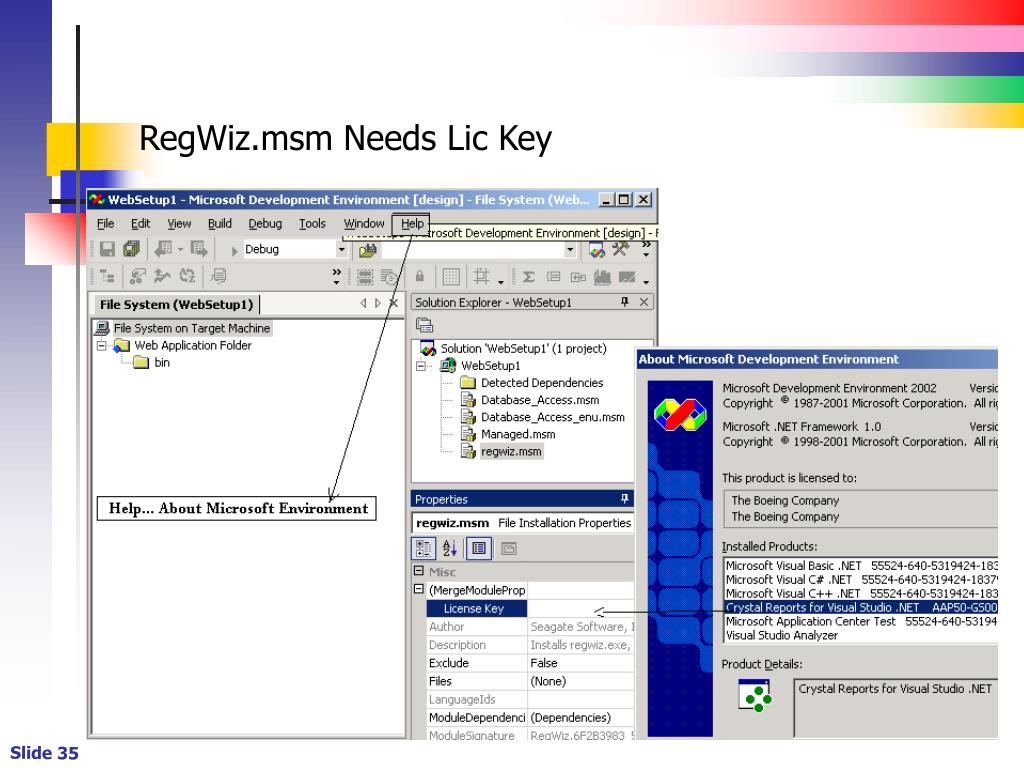
Task: Select the File System (WebSetup1) tab
Action: pos(176,304)
